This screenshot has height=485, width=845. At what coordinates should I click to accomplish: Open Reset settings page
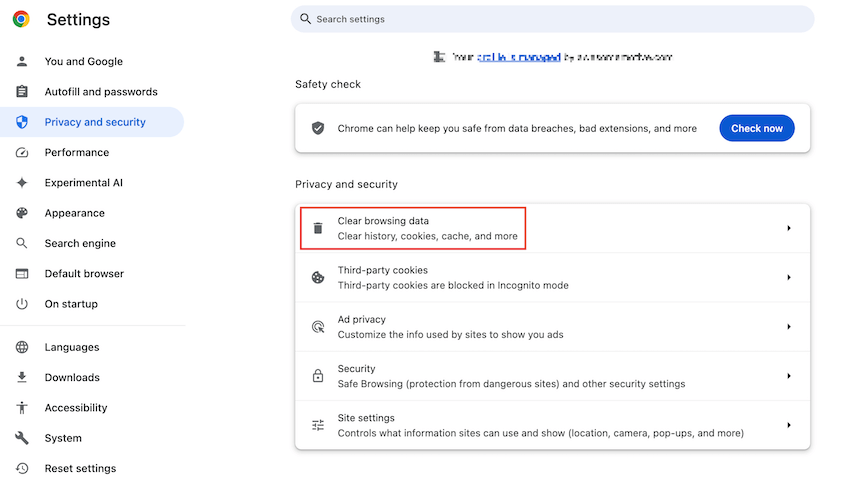[x=92, y=468]
